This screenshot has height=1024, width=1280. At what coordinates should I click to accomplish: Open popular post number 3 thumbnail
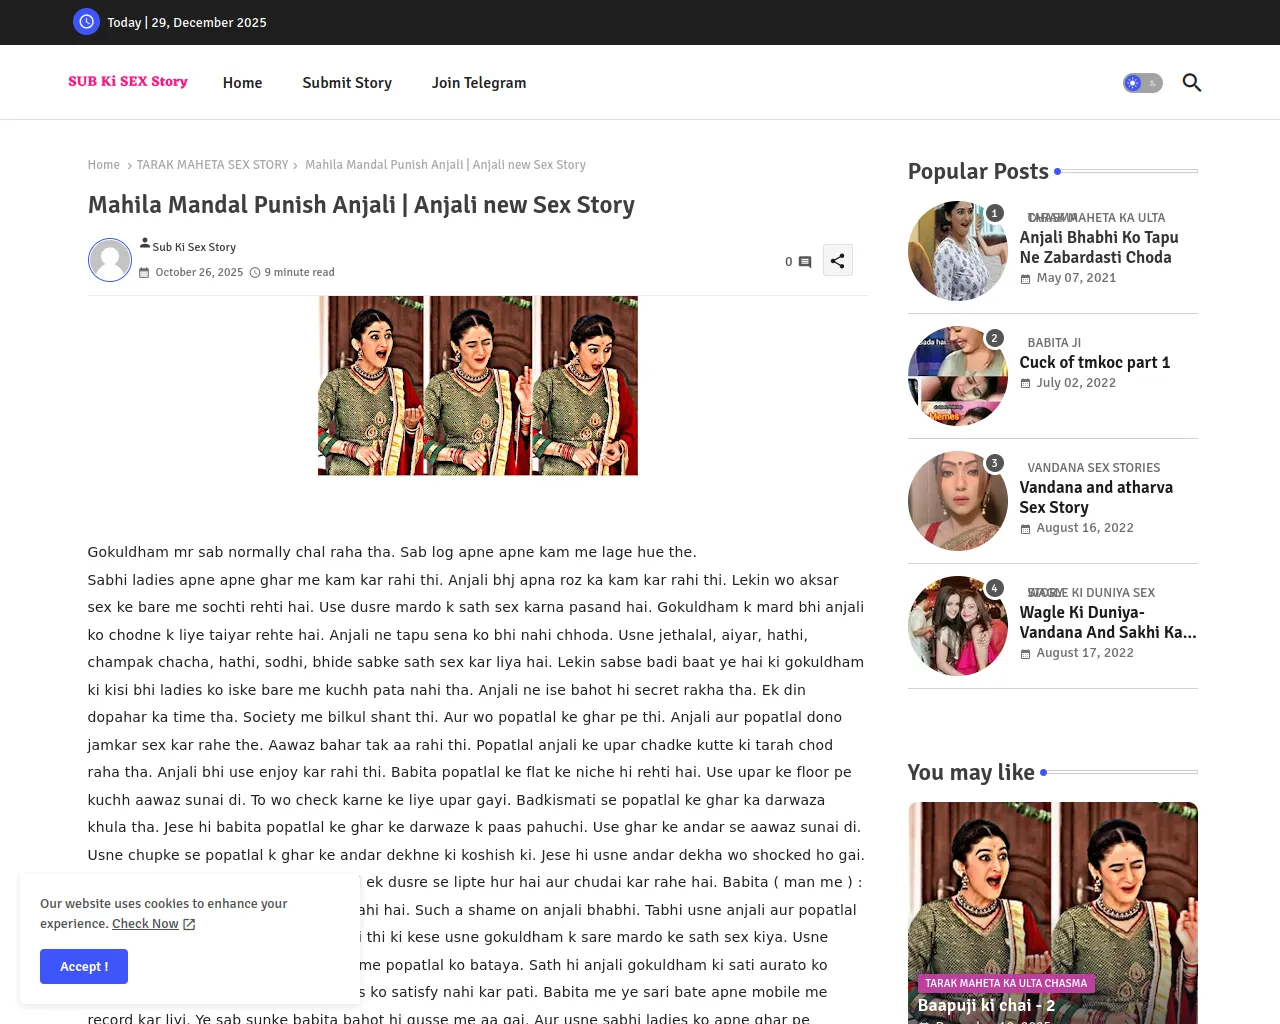(958, 501)
